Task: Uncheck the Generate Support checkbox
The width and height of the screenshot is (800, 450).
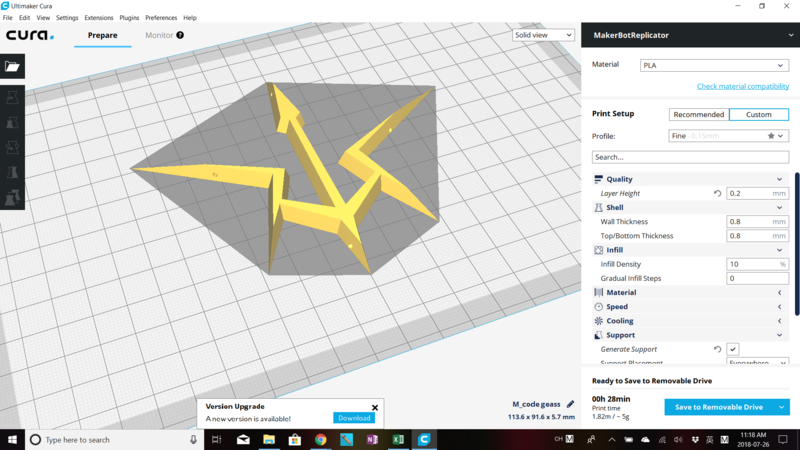Action: tap(733, 349)
